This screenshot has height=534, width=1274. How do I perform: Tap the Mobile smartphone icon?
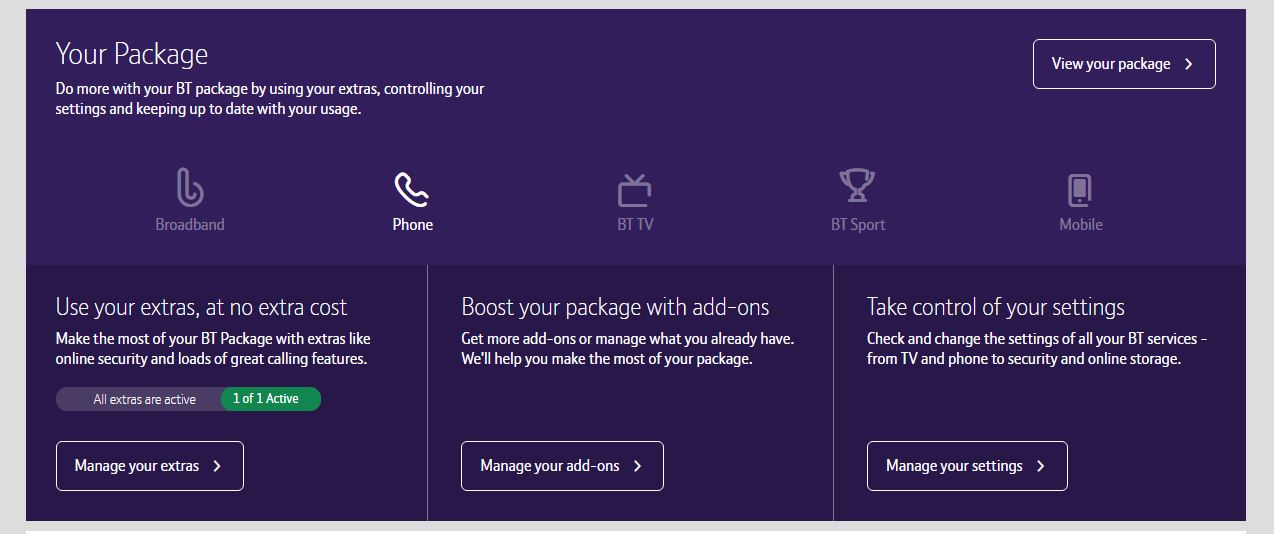tap(1080, 189)
